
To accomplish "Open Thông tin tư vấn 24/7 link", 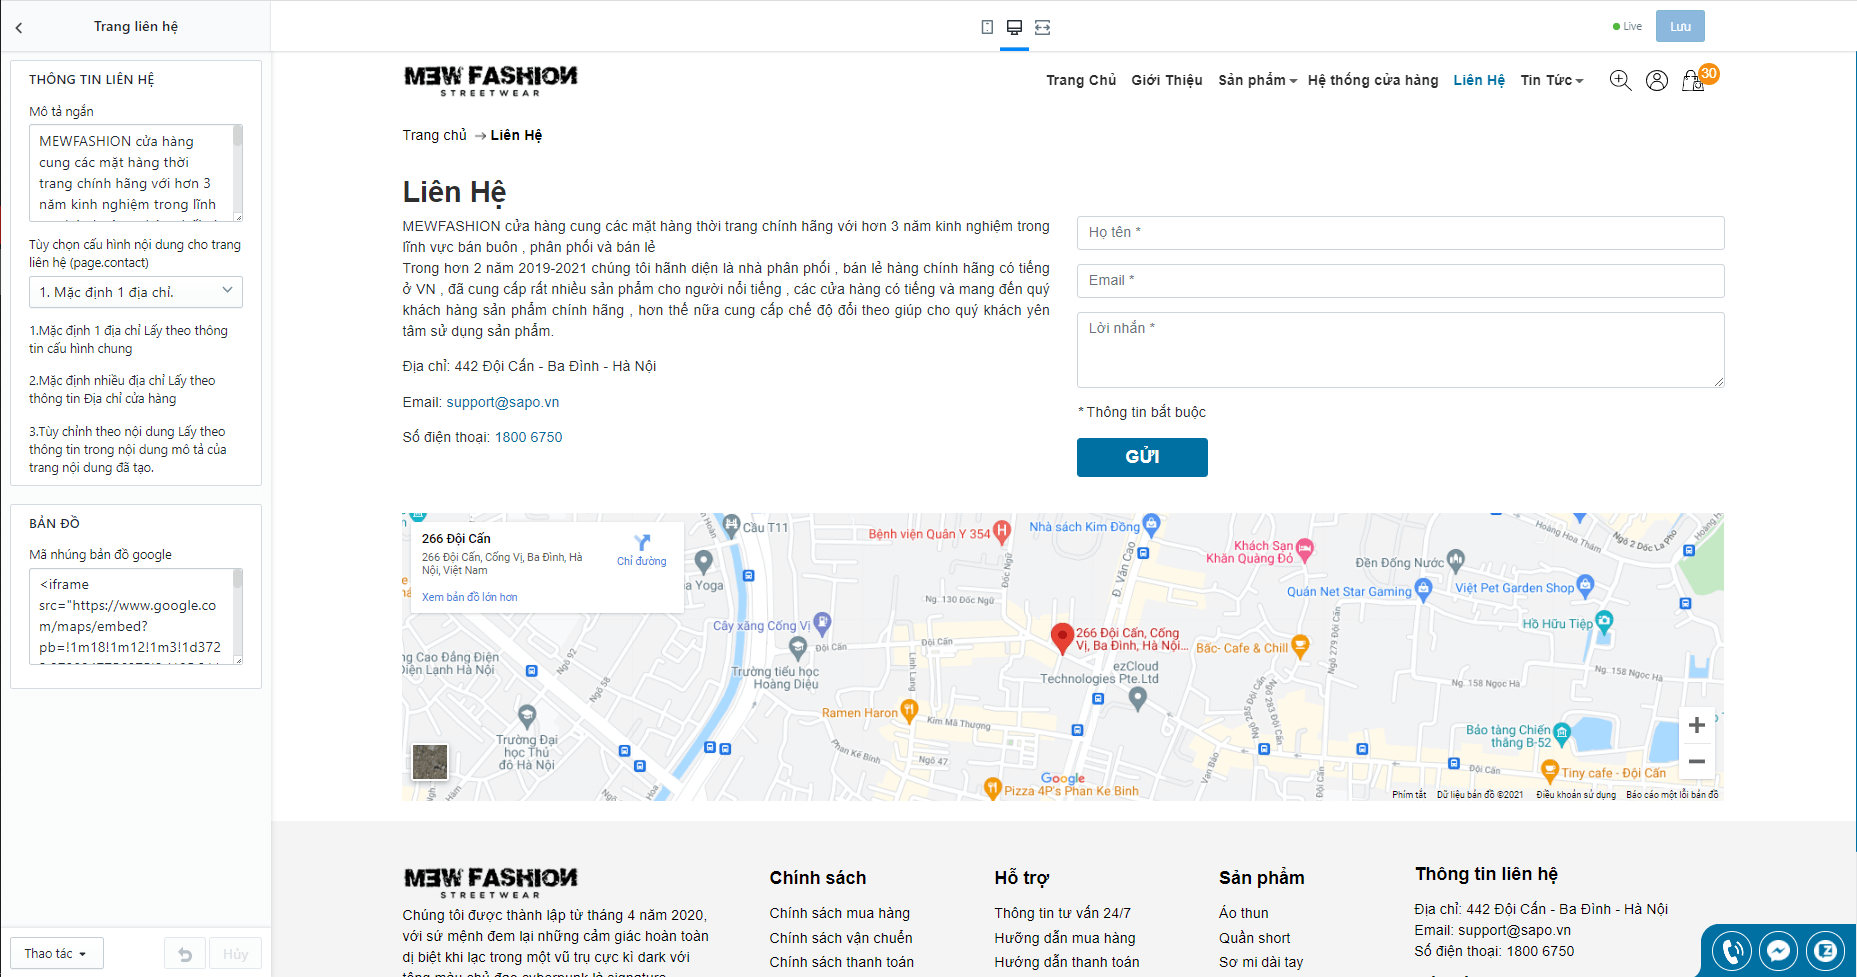I will [1063, 913].
